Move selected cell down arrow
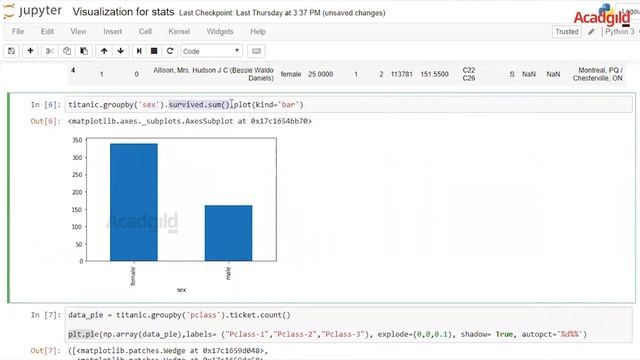 click(120, 51)
